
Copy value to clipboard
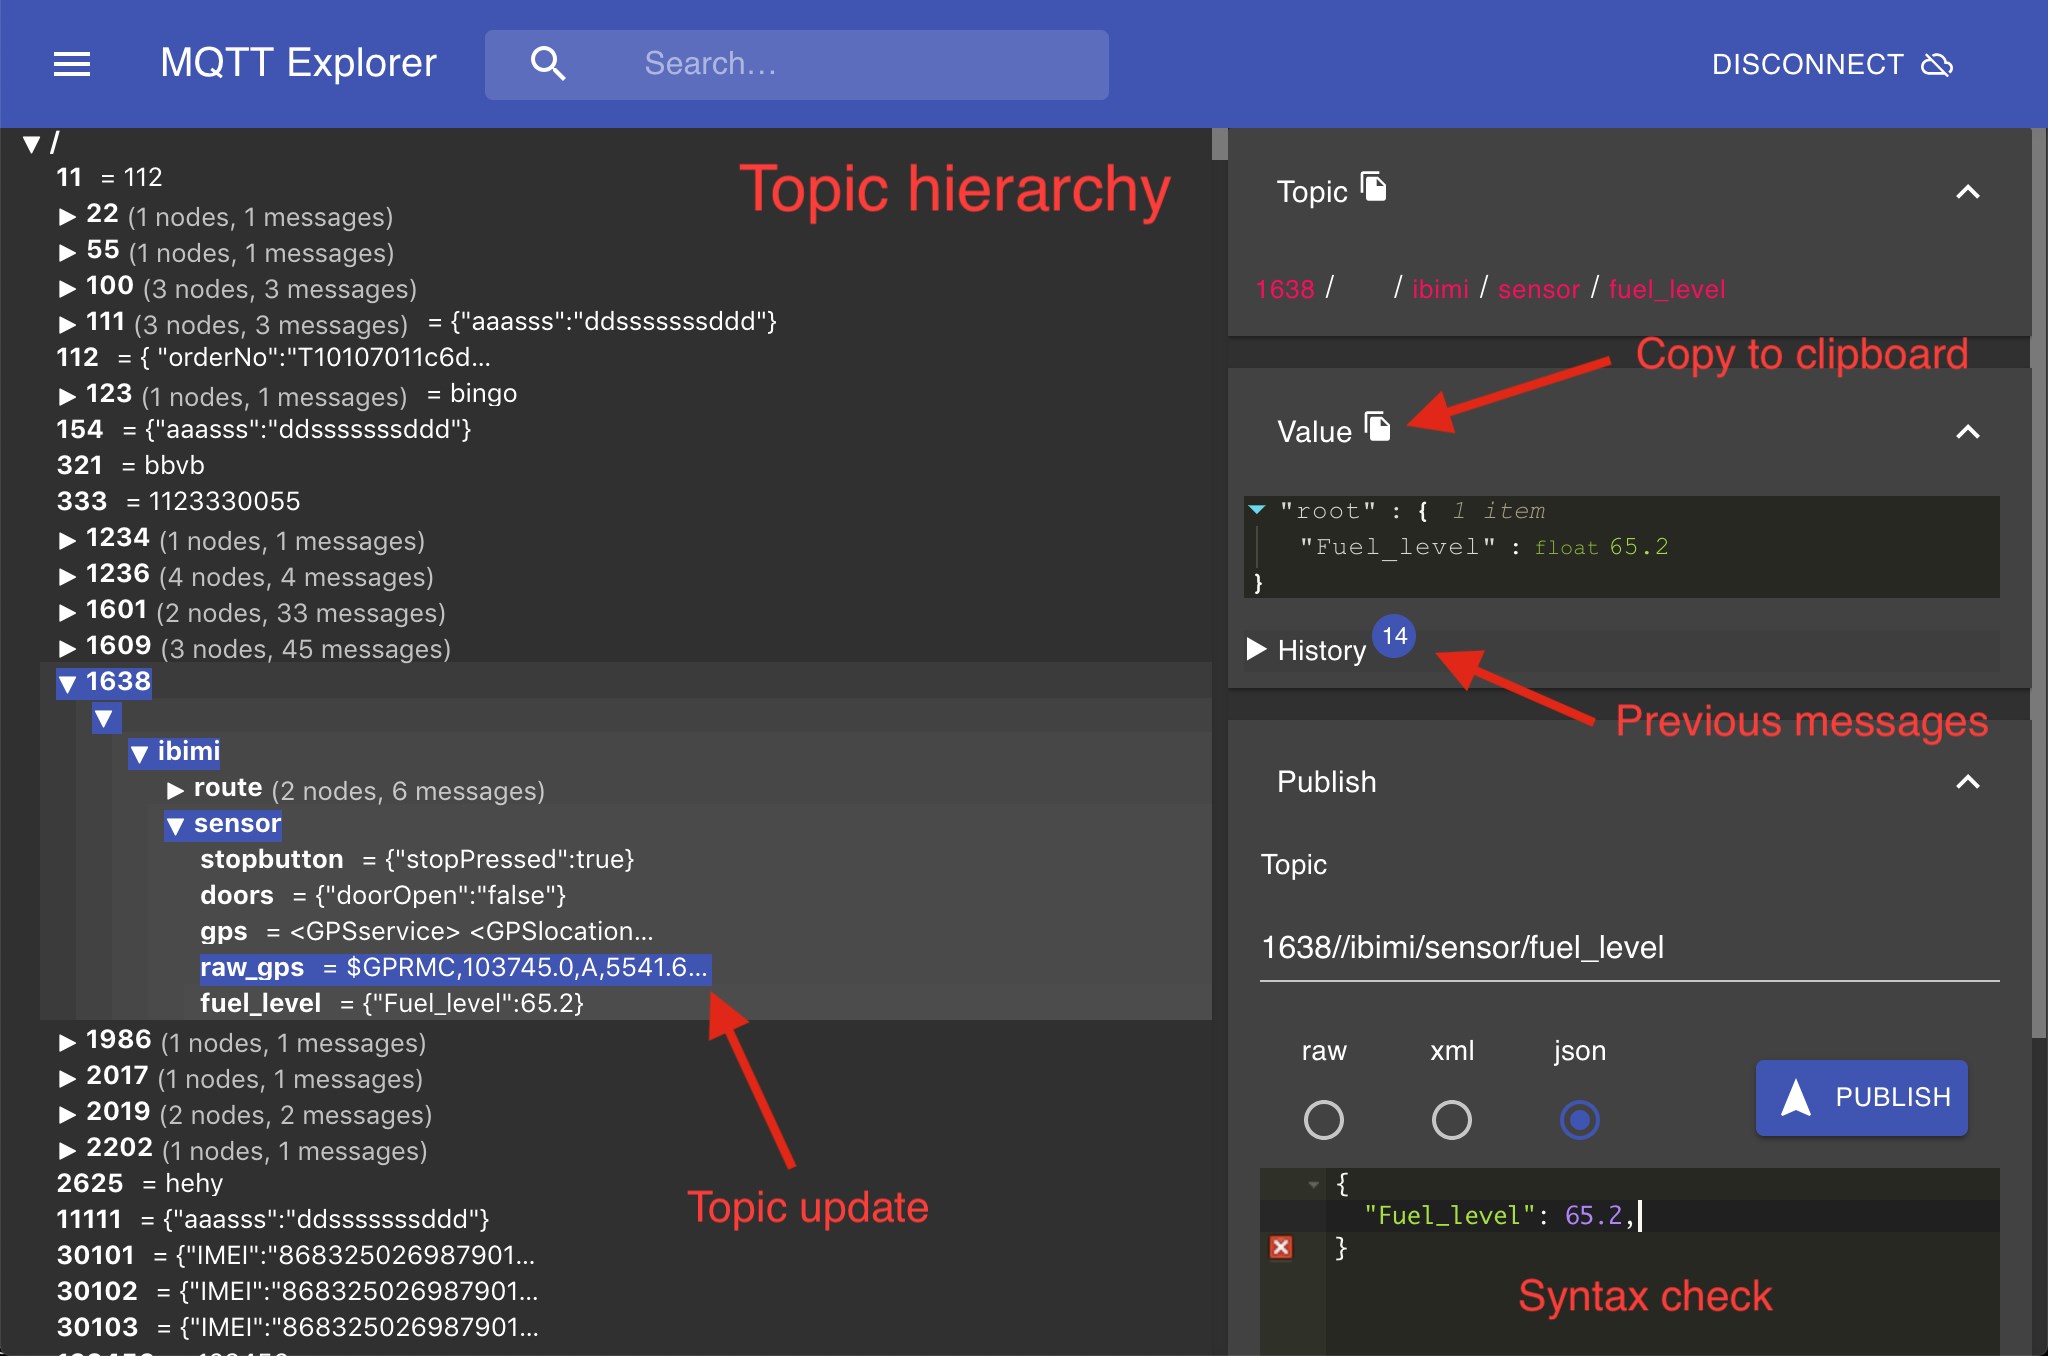[x=1378, y=427]
